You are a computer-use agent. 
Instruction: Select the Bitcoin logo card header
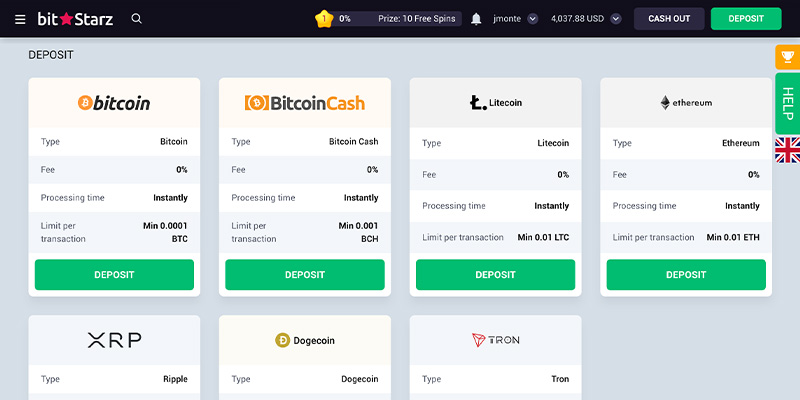click(x=114, y=103)
